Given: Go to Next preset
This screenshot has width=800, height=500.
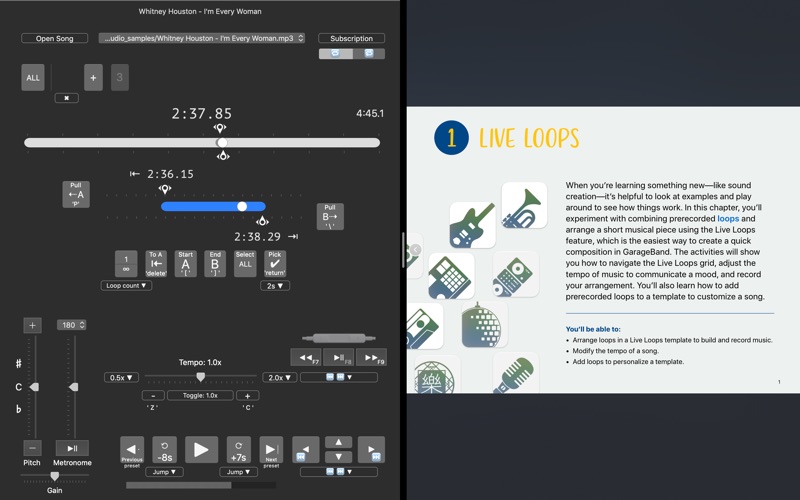Looking at the screenshot, I should [x=271, y=450].
